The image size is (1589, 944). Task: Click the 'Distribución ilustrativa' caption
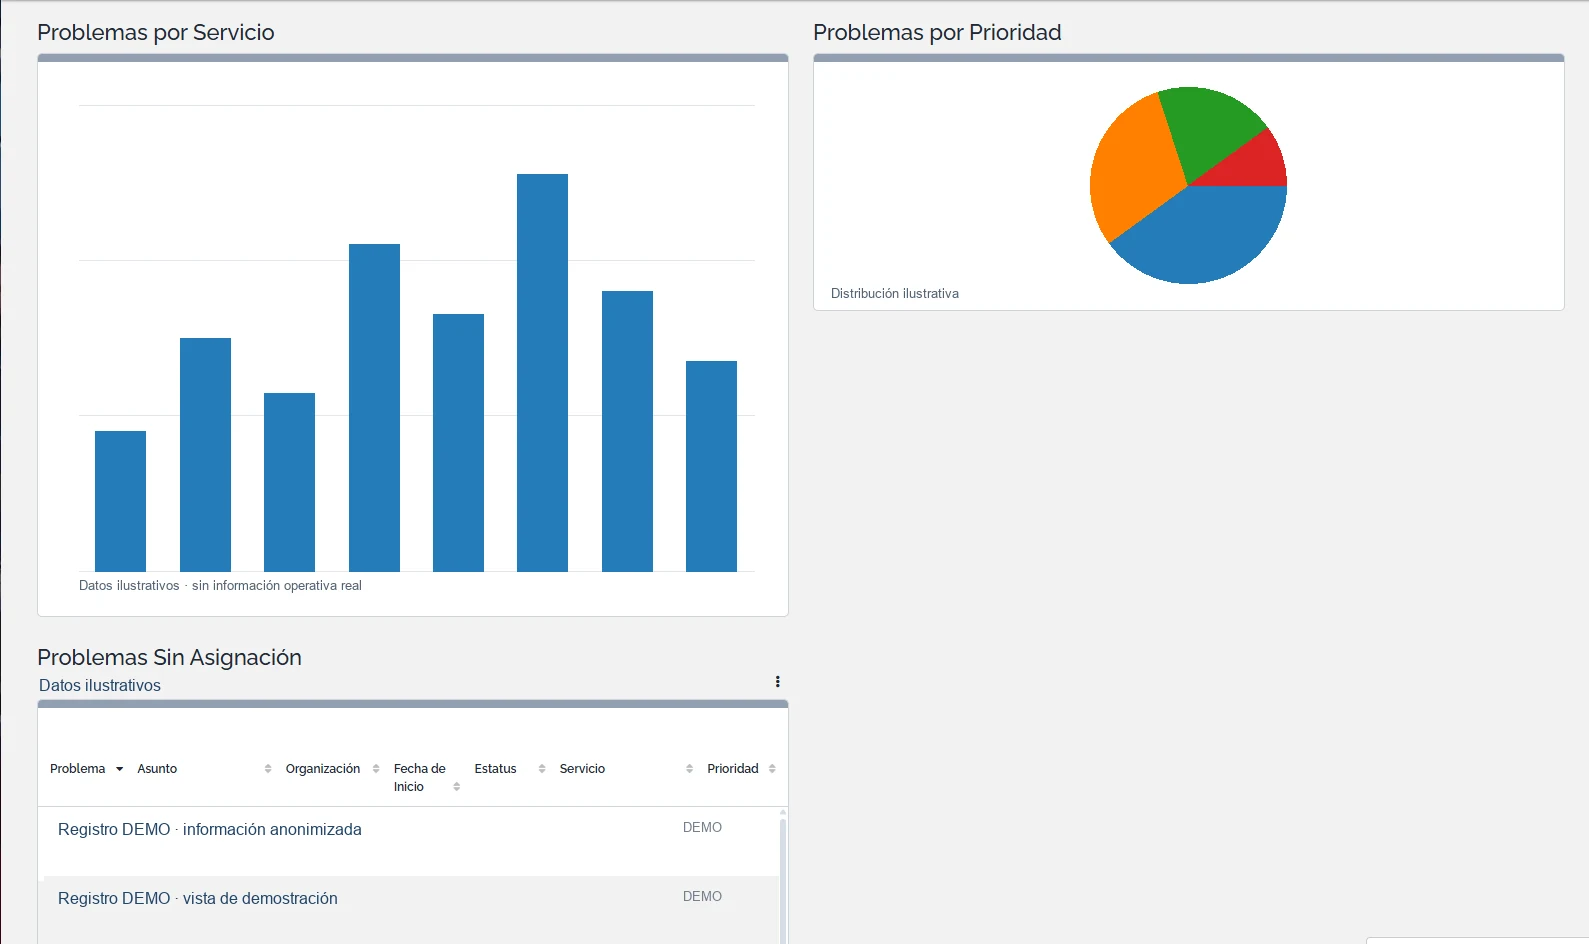pyautogui.click(x=895, y=294)
